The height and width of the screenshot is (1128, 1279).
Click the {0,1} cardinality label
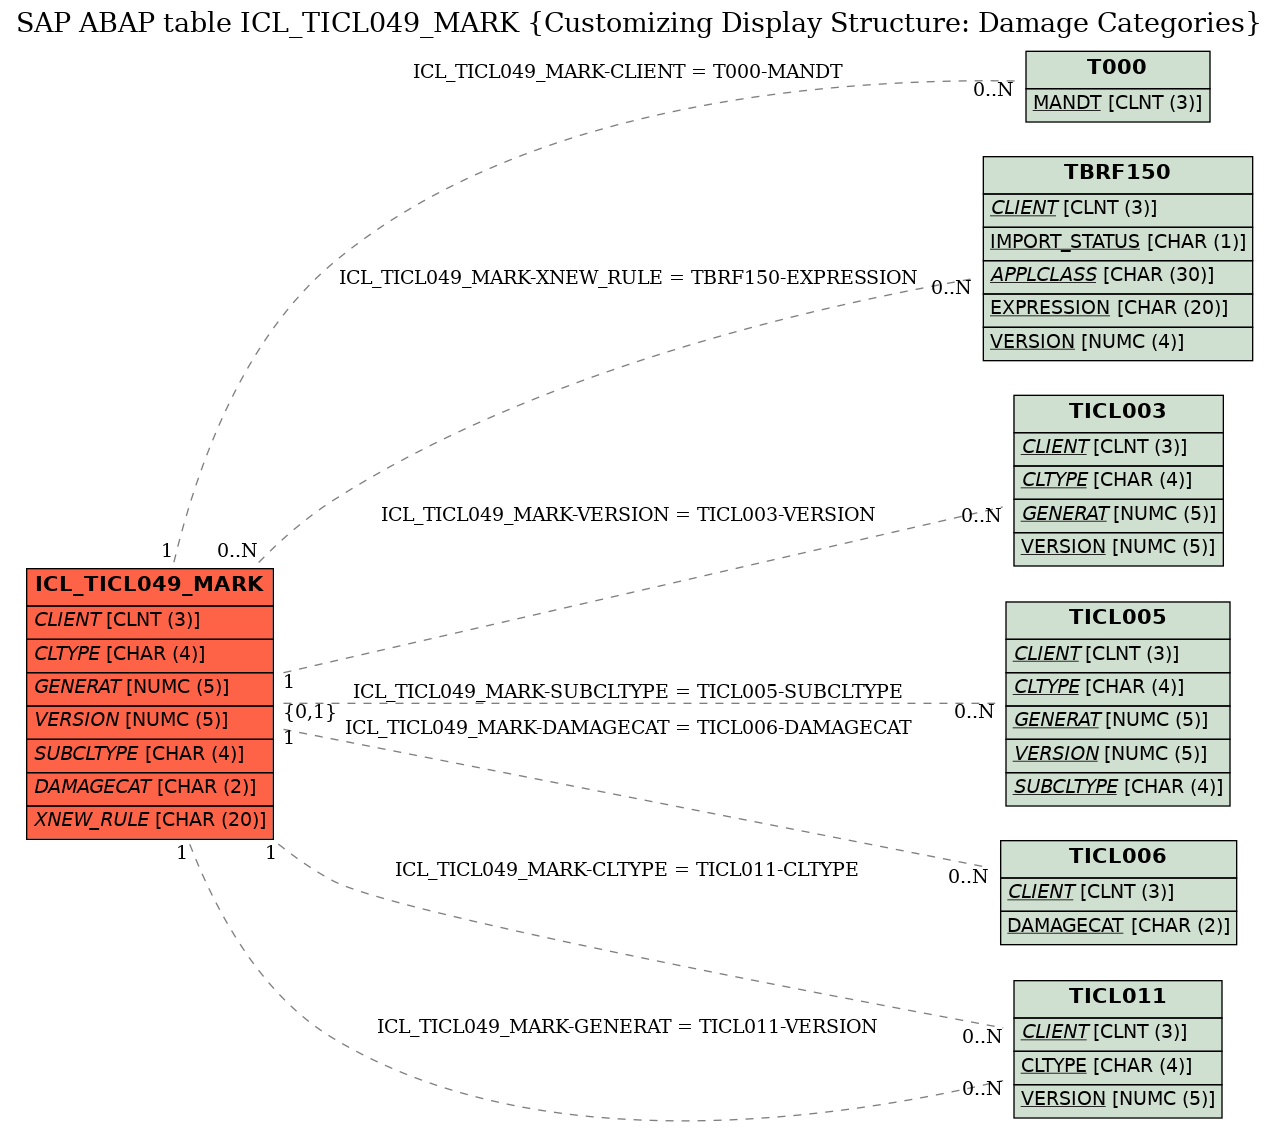310,712
